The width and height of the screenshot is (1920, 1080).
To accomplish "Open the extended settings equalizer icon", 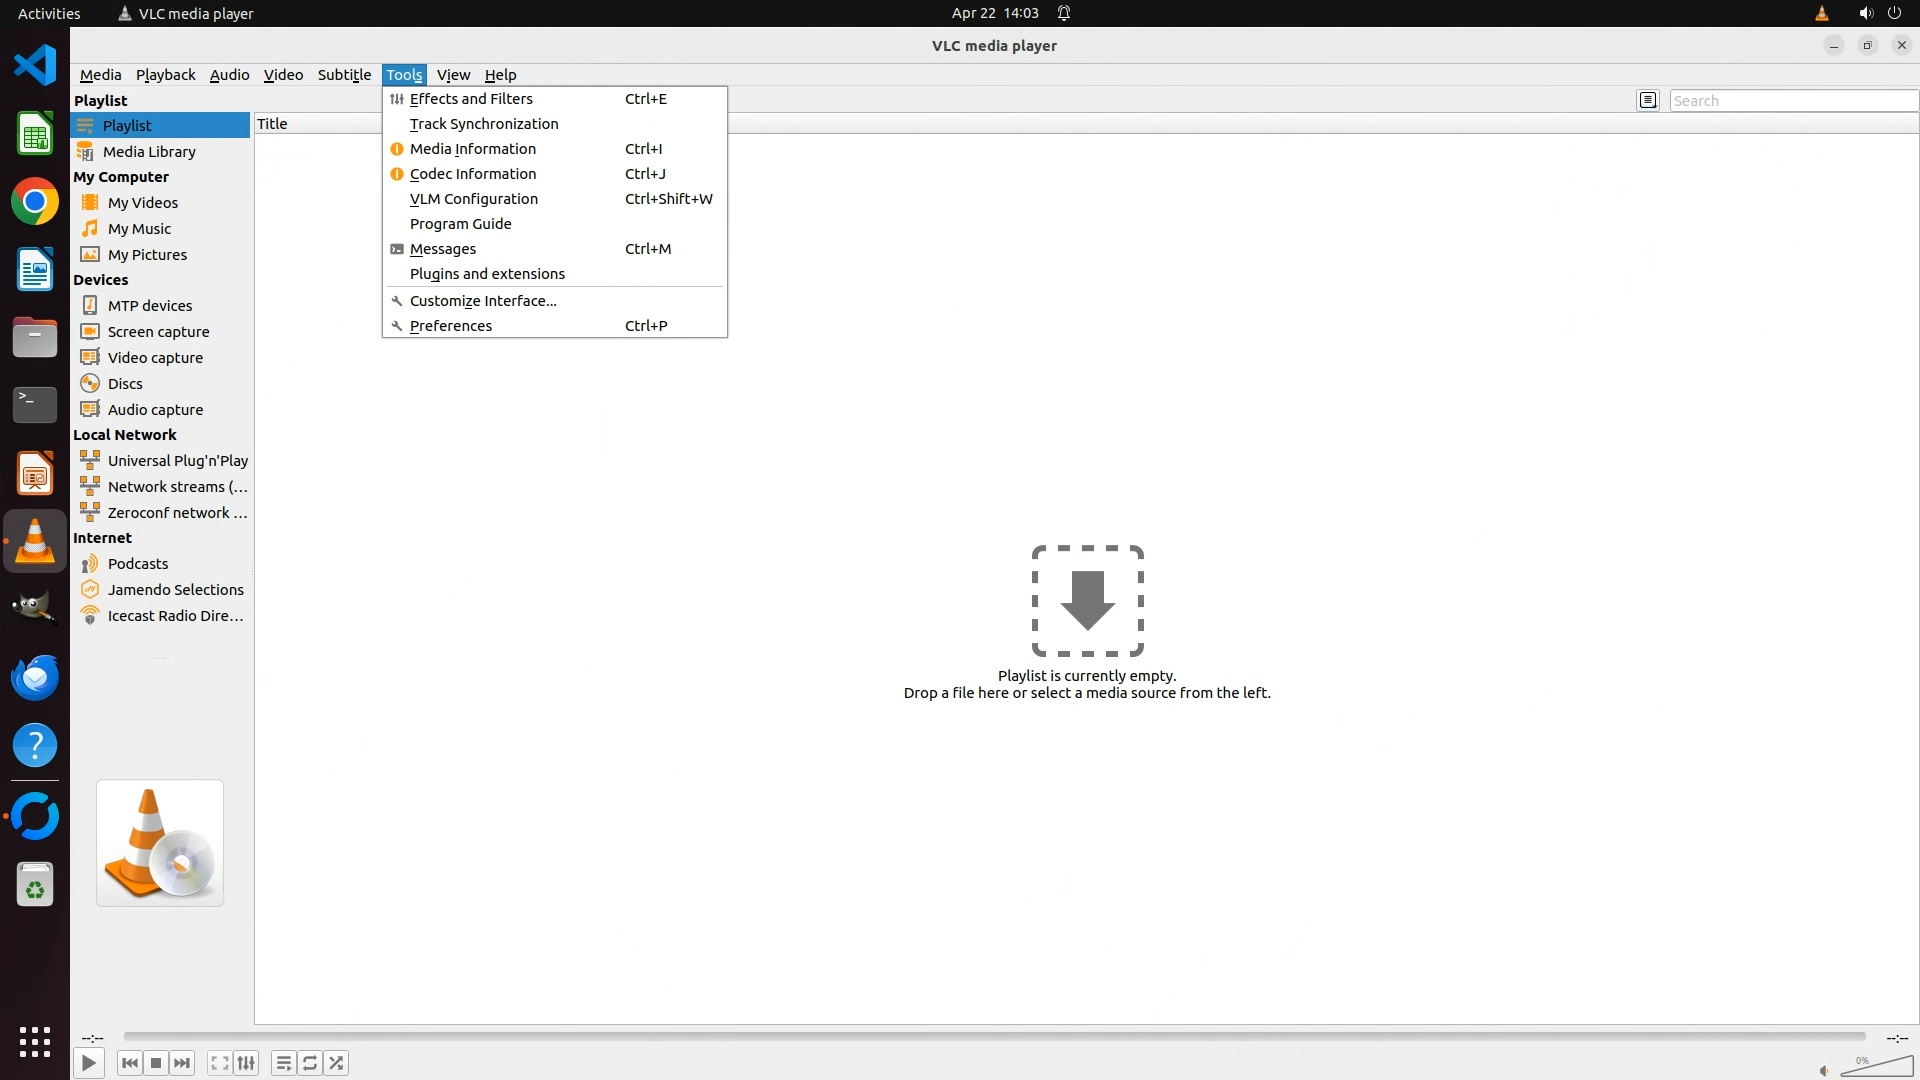I will pos(246,1063).
